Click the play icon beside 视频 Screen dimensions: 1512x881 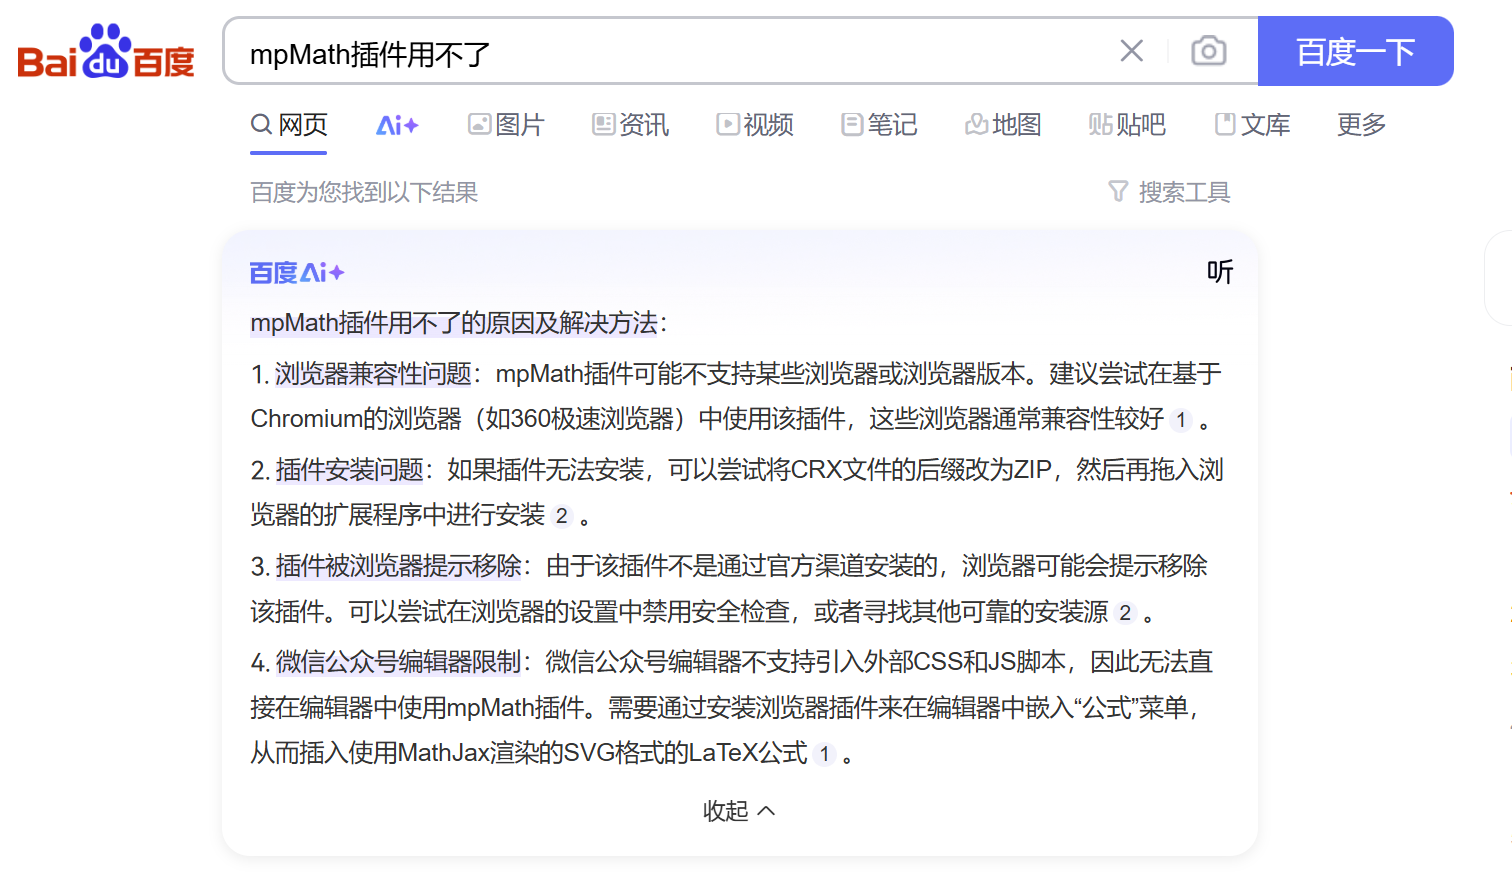coord(726,124)
